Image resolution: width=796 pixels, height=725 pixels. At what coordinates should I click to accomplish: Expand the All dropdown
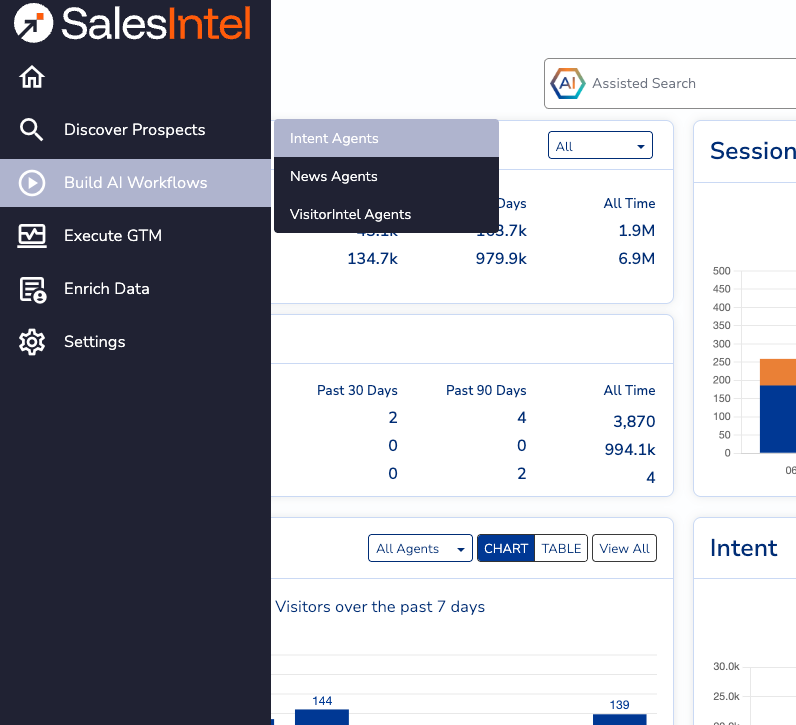pyautogui.click(x=600, y=146)
